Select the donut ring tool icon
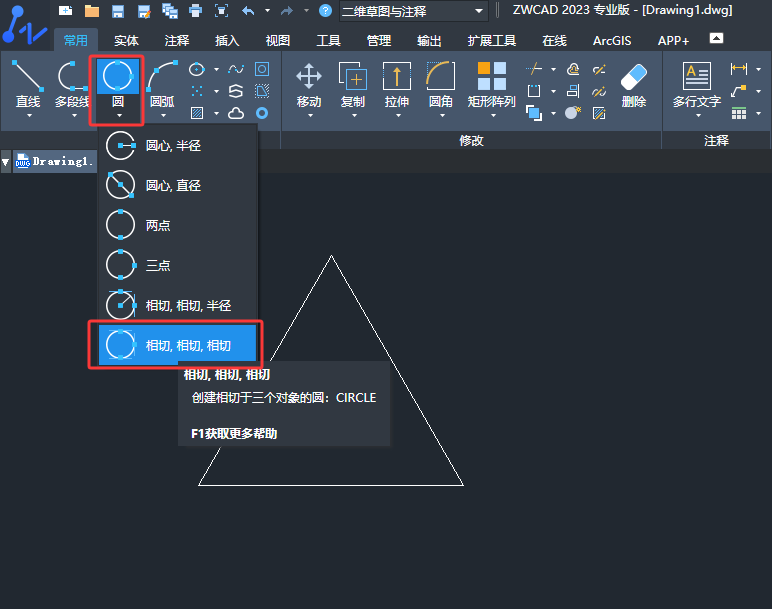This screenshot has width=772, height=609. 262,113
